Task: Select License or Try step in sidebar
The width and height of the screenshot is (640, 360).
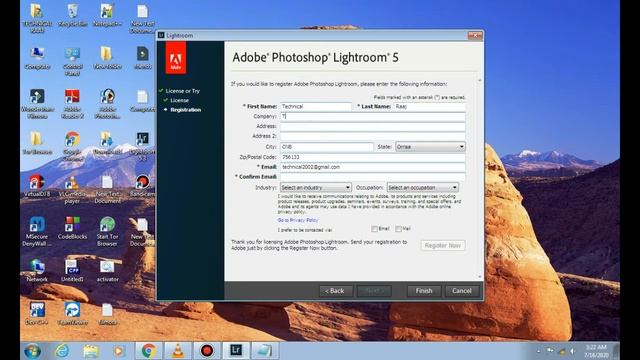Action: pyautogui.click(x=182, y=91)
